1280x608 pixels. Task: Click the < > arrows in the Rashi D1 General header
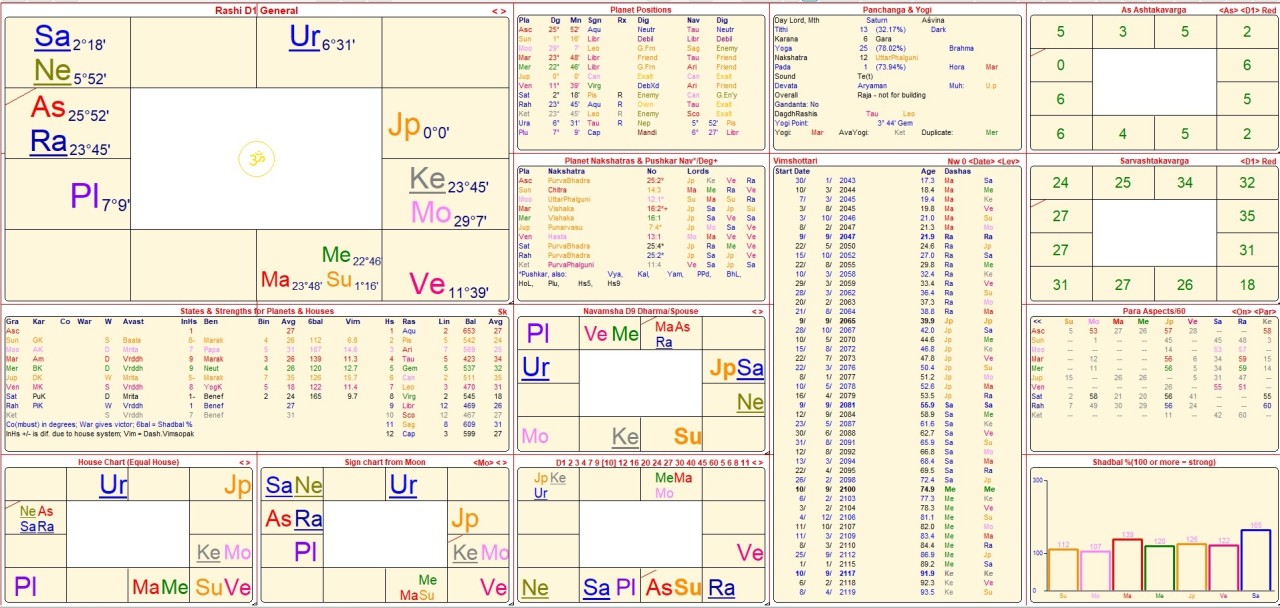click(499, 10)
